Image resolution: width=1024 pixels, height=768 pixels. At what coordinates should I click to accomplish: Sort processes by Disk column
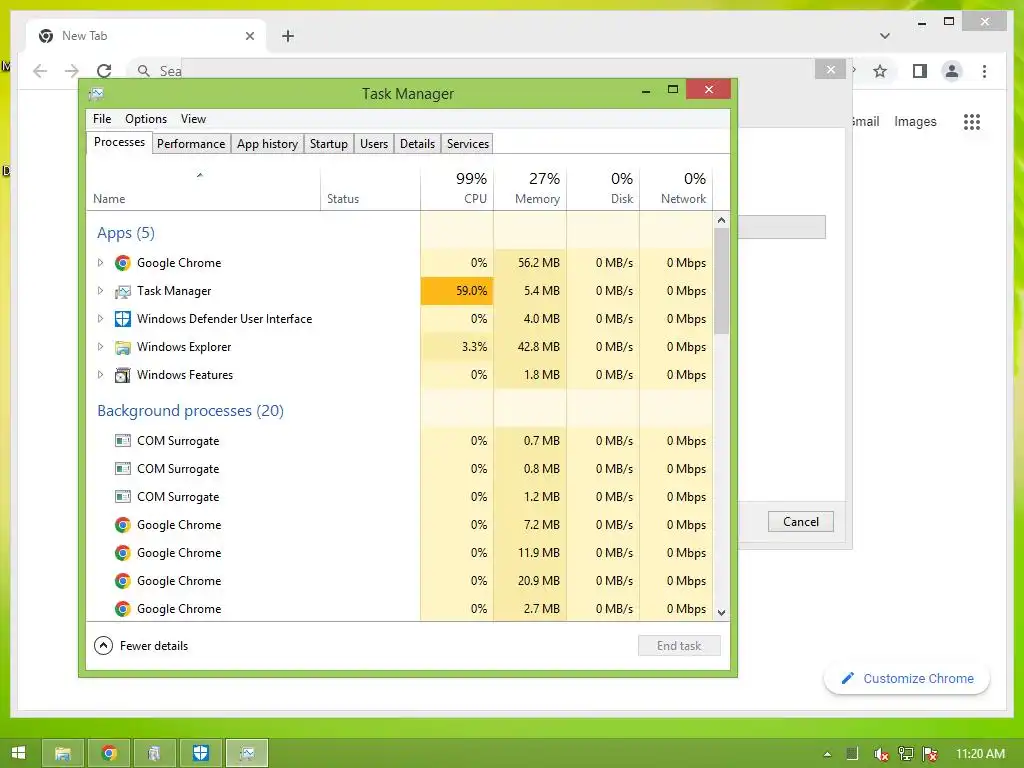(603, 188)
